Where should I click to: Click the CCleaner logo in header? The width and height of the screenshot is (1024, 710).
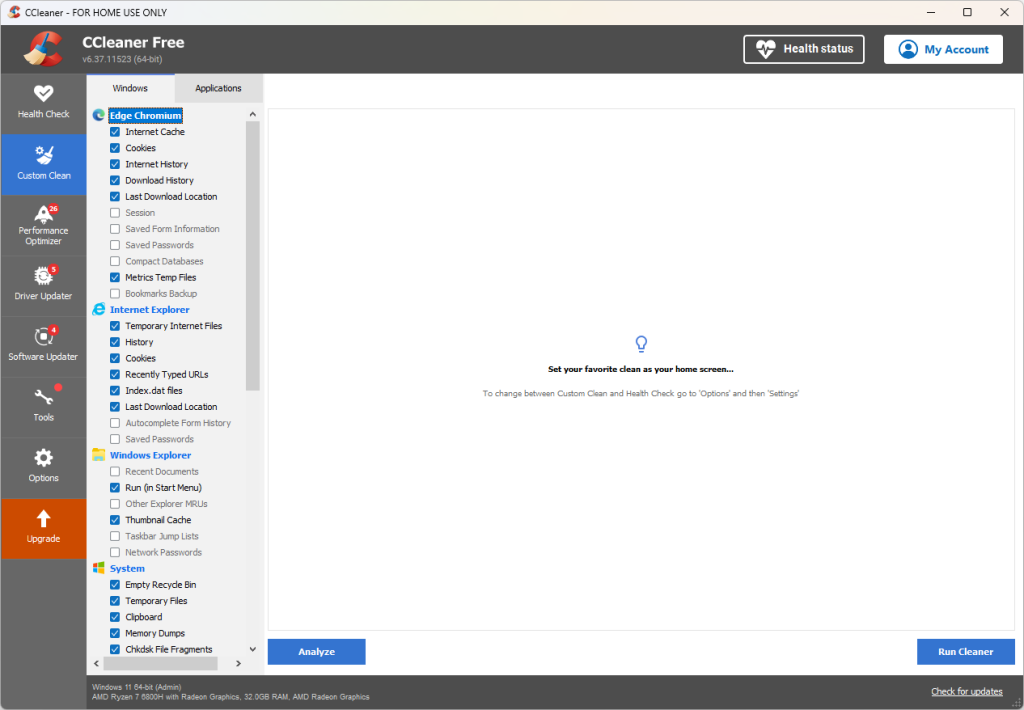click(43, 49)
